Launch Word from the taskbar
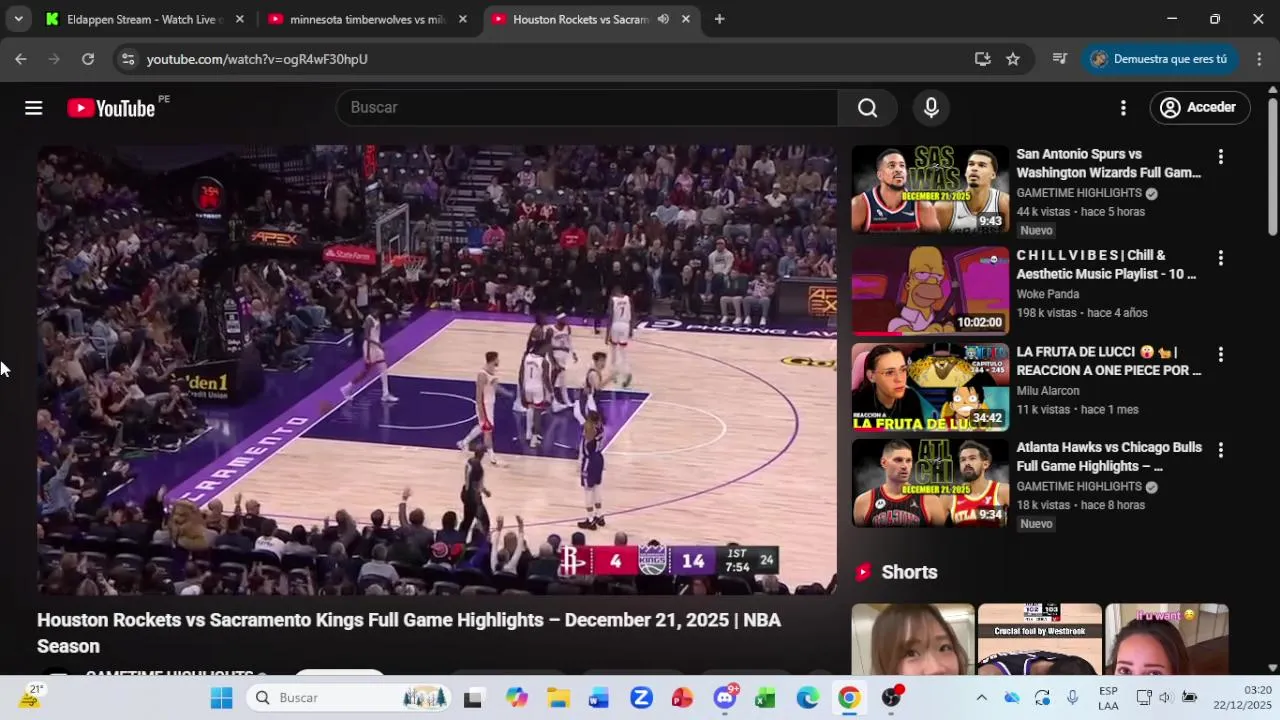Image resolution: width=1280 pixels, height=720 pixels. pos(599,698)
